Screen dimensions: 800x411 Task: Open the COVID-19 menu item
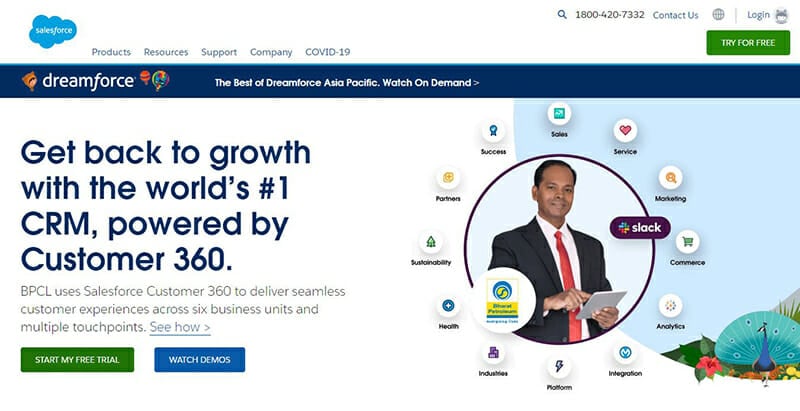pos(328,52)
